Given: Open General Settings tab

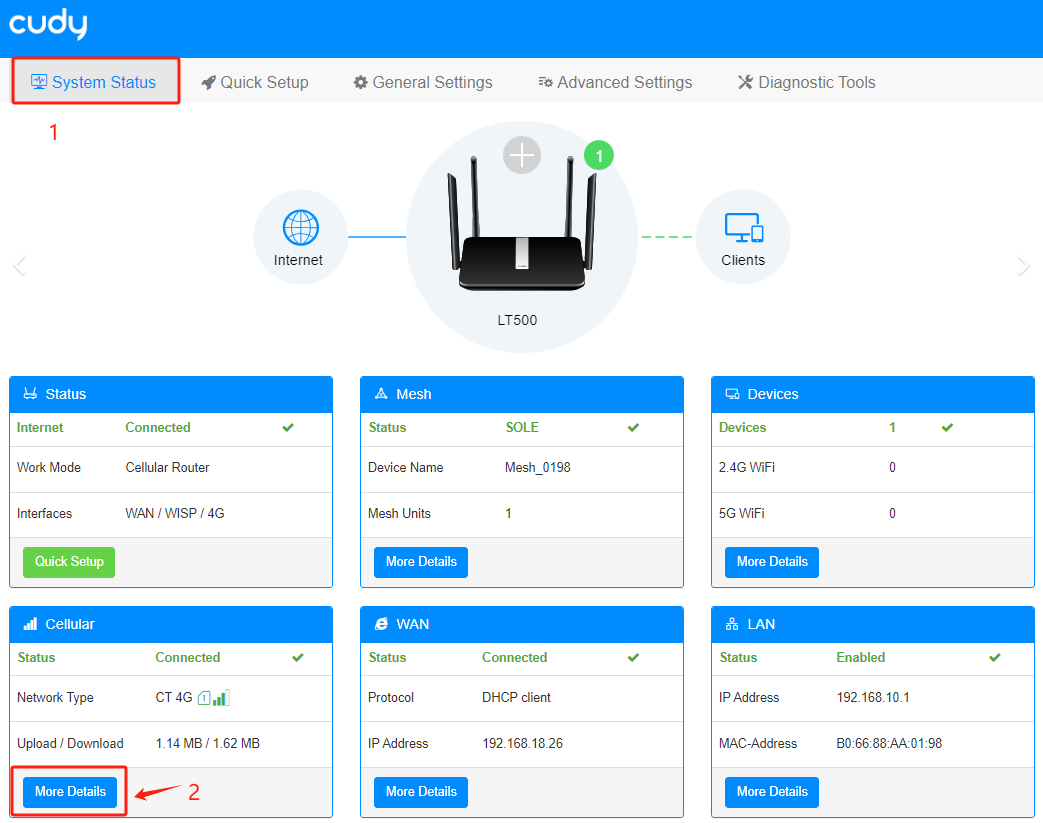Looking at the screenshot, I should click(x=423, y=82).
